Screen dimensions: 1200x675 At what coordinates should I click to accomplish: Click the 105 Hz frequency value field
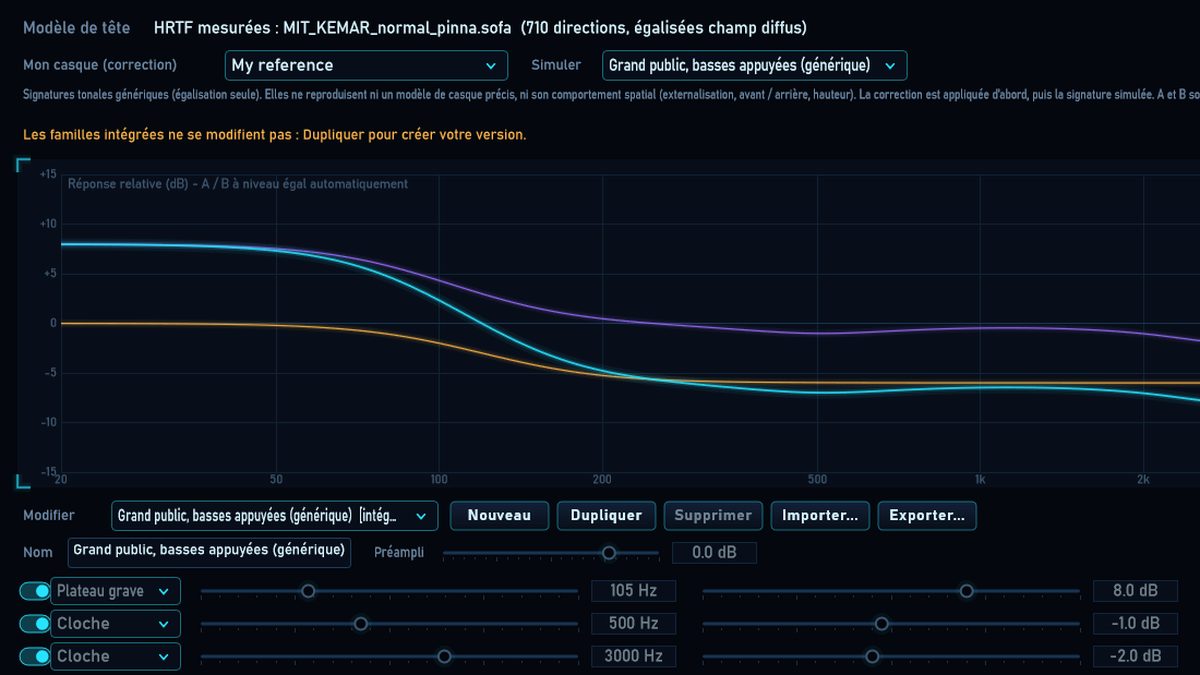click(x=634, y=591)
